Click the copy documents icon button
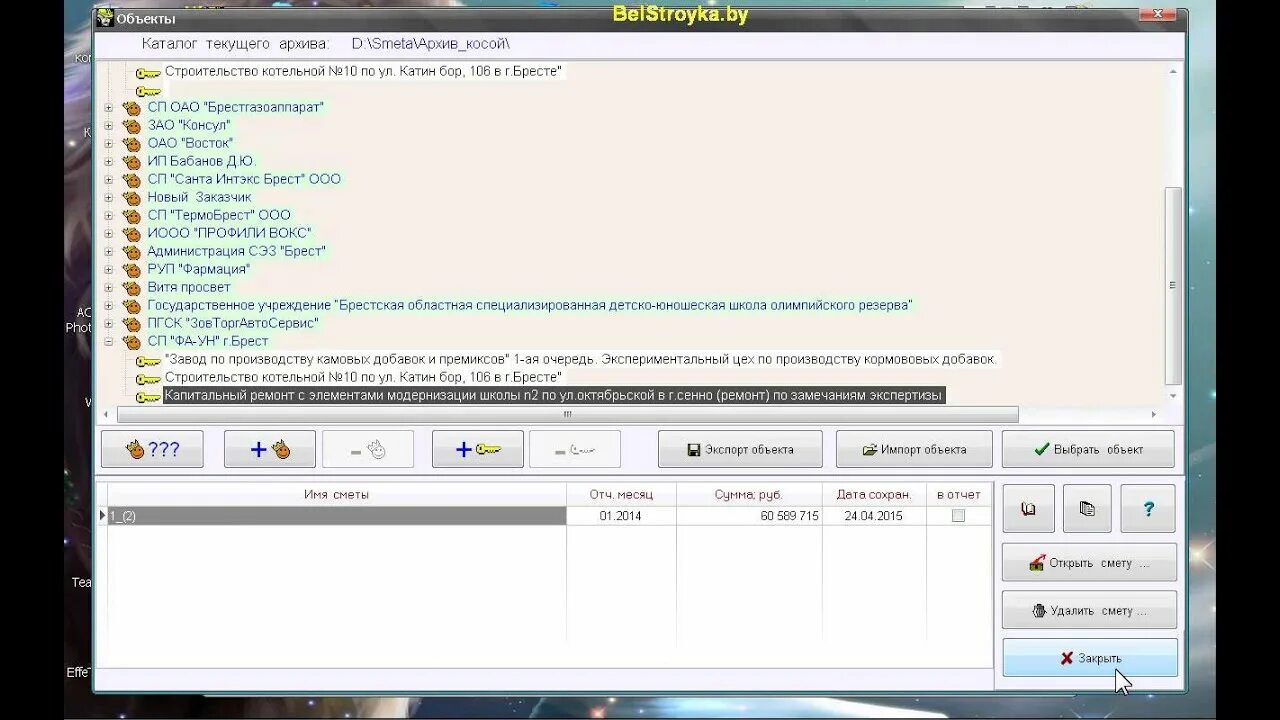Viewport: 1280px width, 720px height. (1087, 508)
